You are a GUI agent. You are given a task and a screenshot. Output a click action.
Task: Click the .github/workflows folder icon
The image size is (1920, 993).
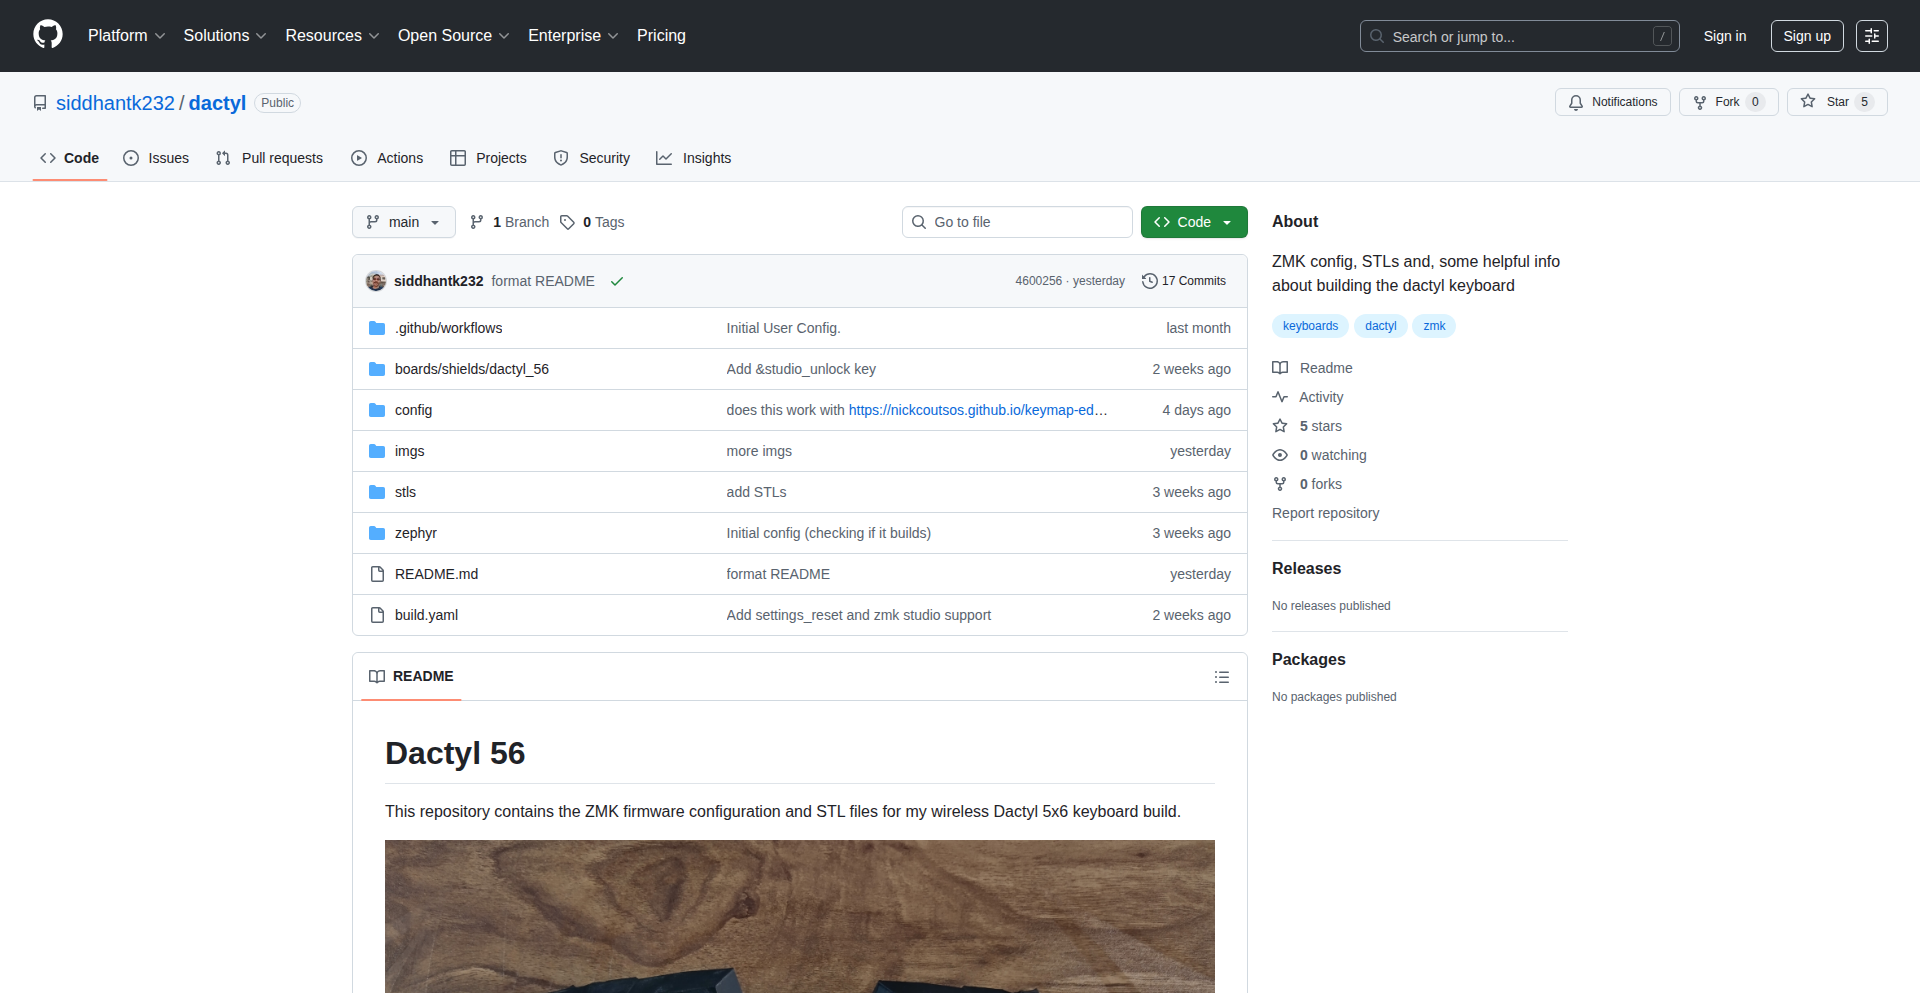[x=377, y=328]
